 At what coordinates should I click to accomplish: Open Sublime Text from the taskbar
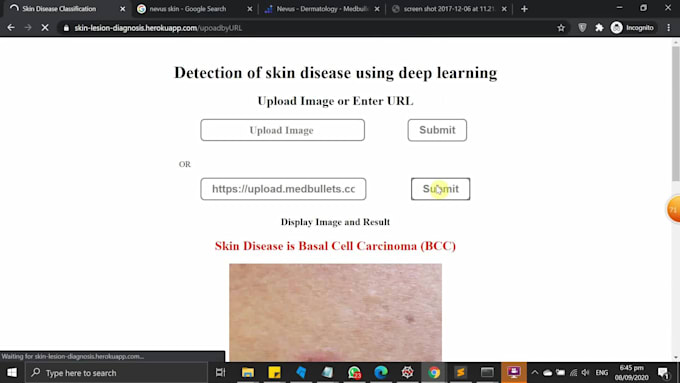(461, 373)
